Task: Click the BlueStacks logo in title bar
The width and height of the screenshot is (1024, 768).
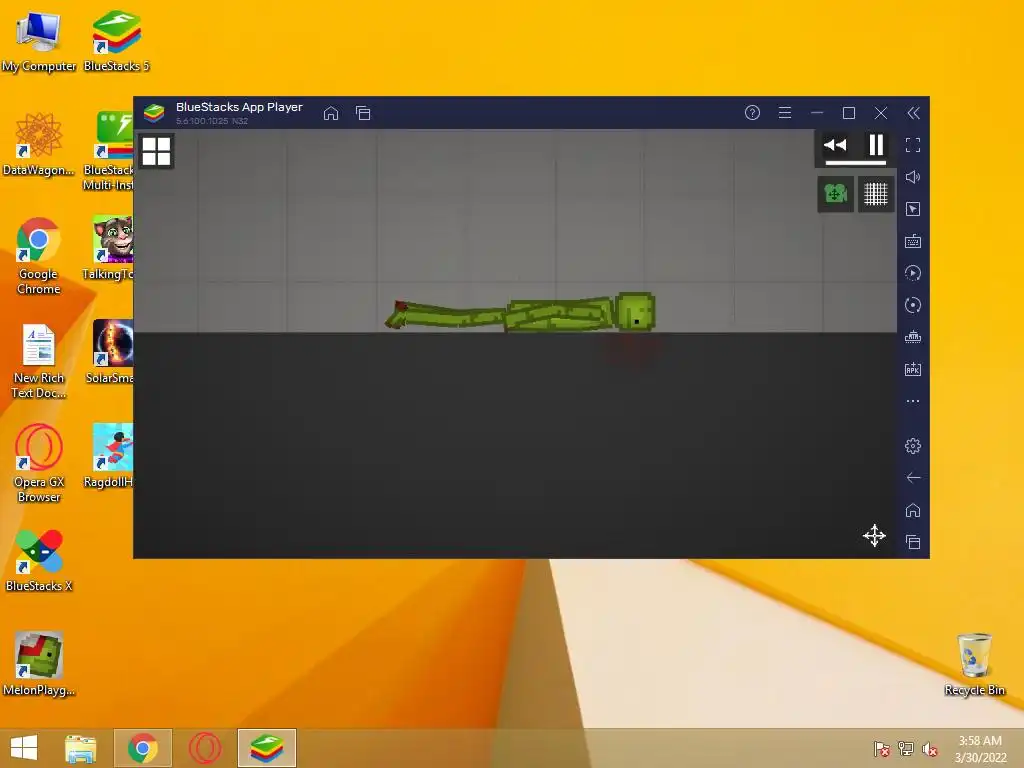Action: pos(154,113)
